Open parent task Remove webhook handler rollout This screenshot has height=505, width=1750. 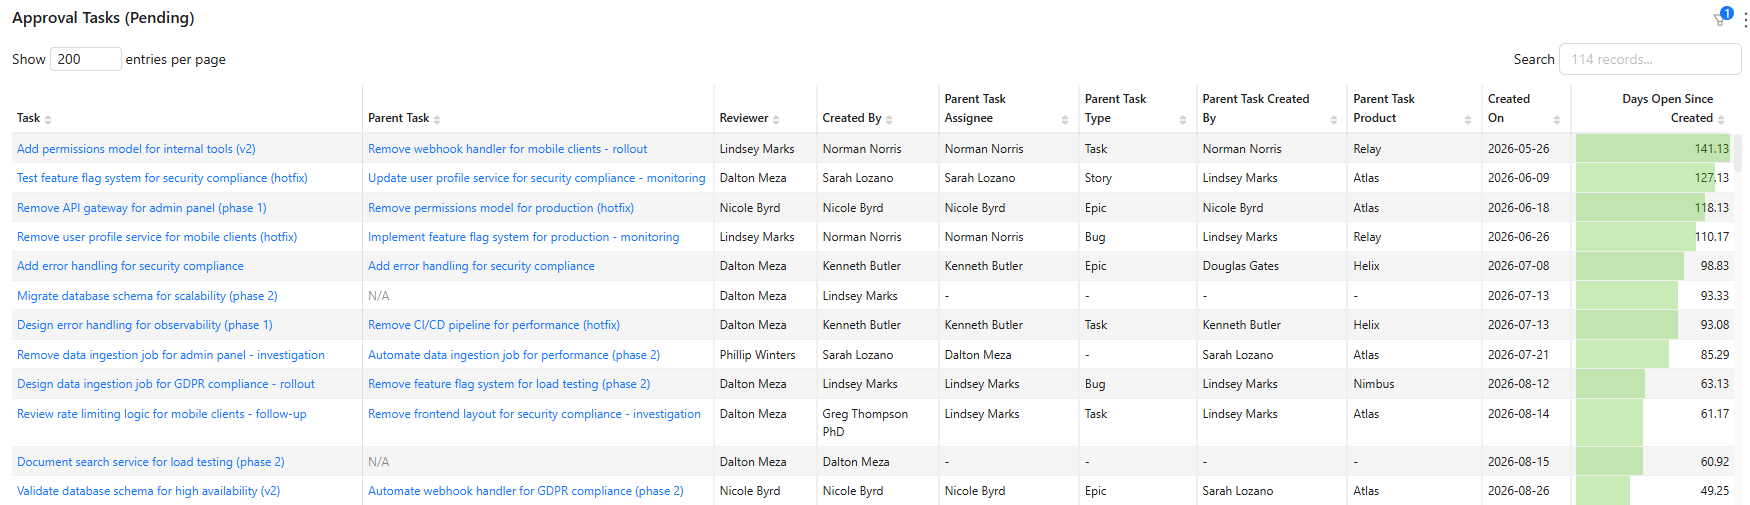pos(507,149)
